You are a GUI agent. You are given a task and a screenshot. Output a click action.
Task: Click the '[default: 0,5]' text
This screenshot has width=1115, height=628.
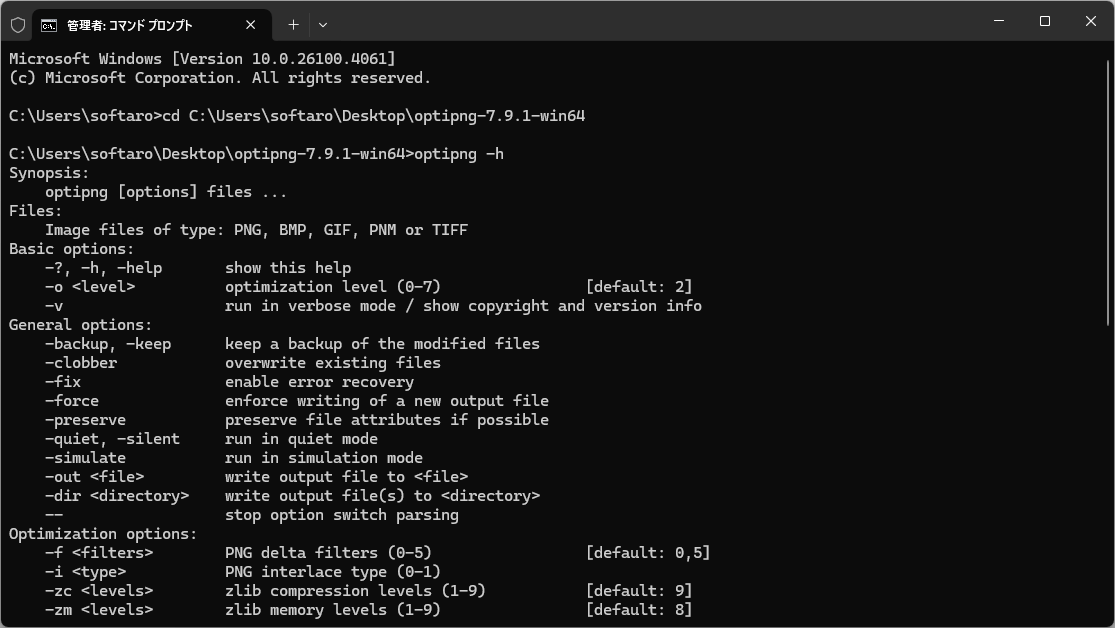click(x=648, y=553)
